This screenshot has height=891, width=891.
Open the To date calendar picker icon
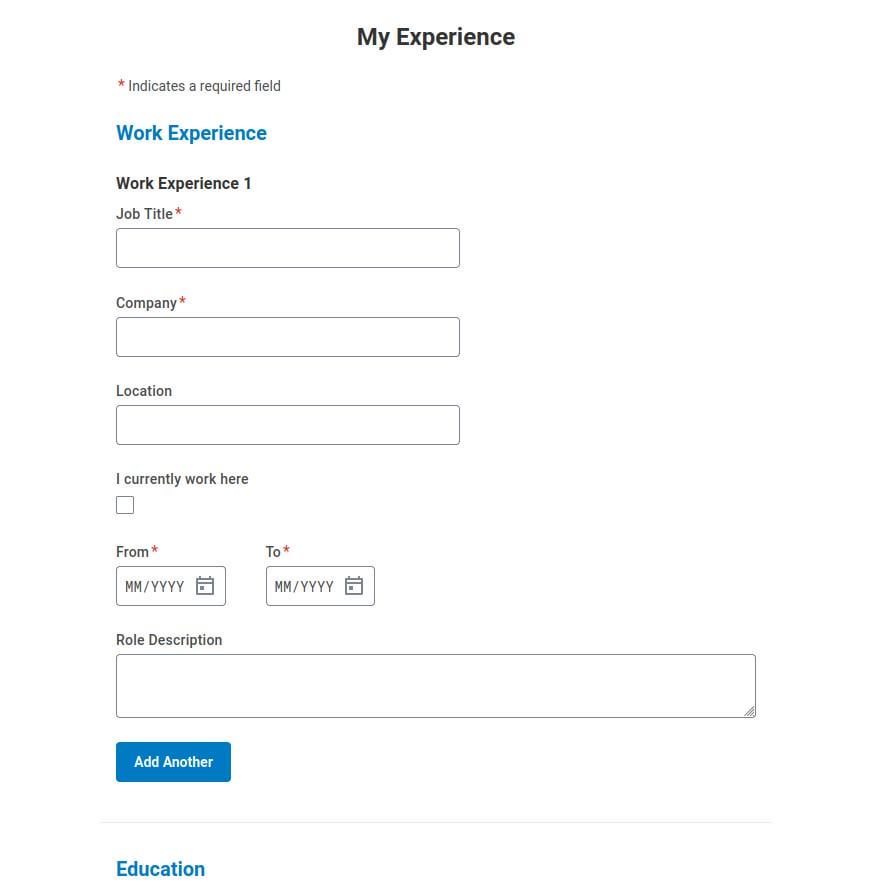[354, 586]
